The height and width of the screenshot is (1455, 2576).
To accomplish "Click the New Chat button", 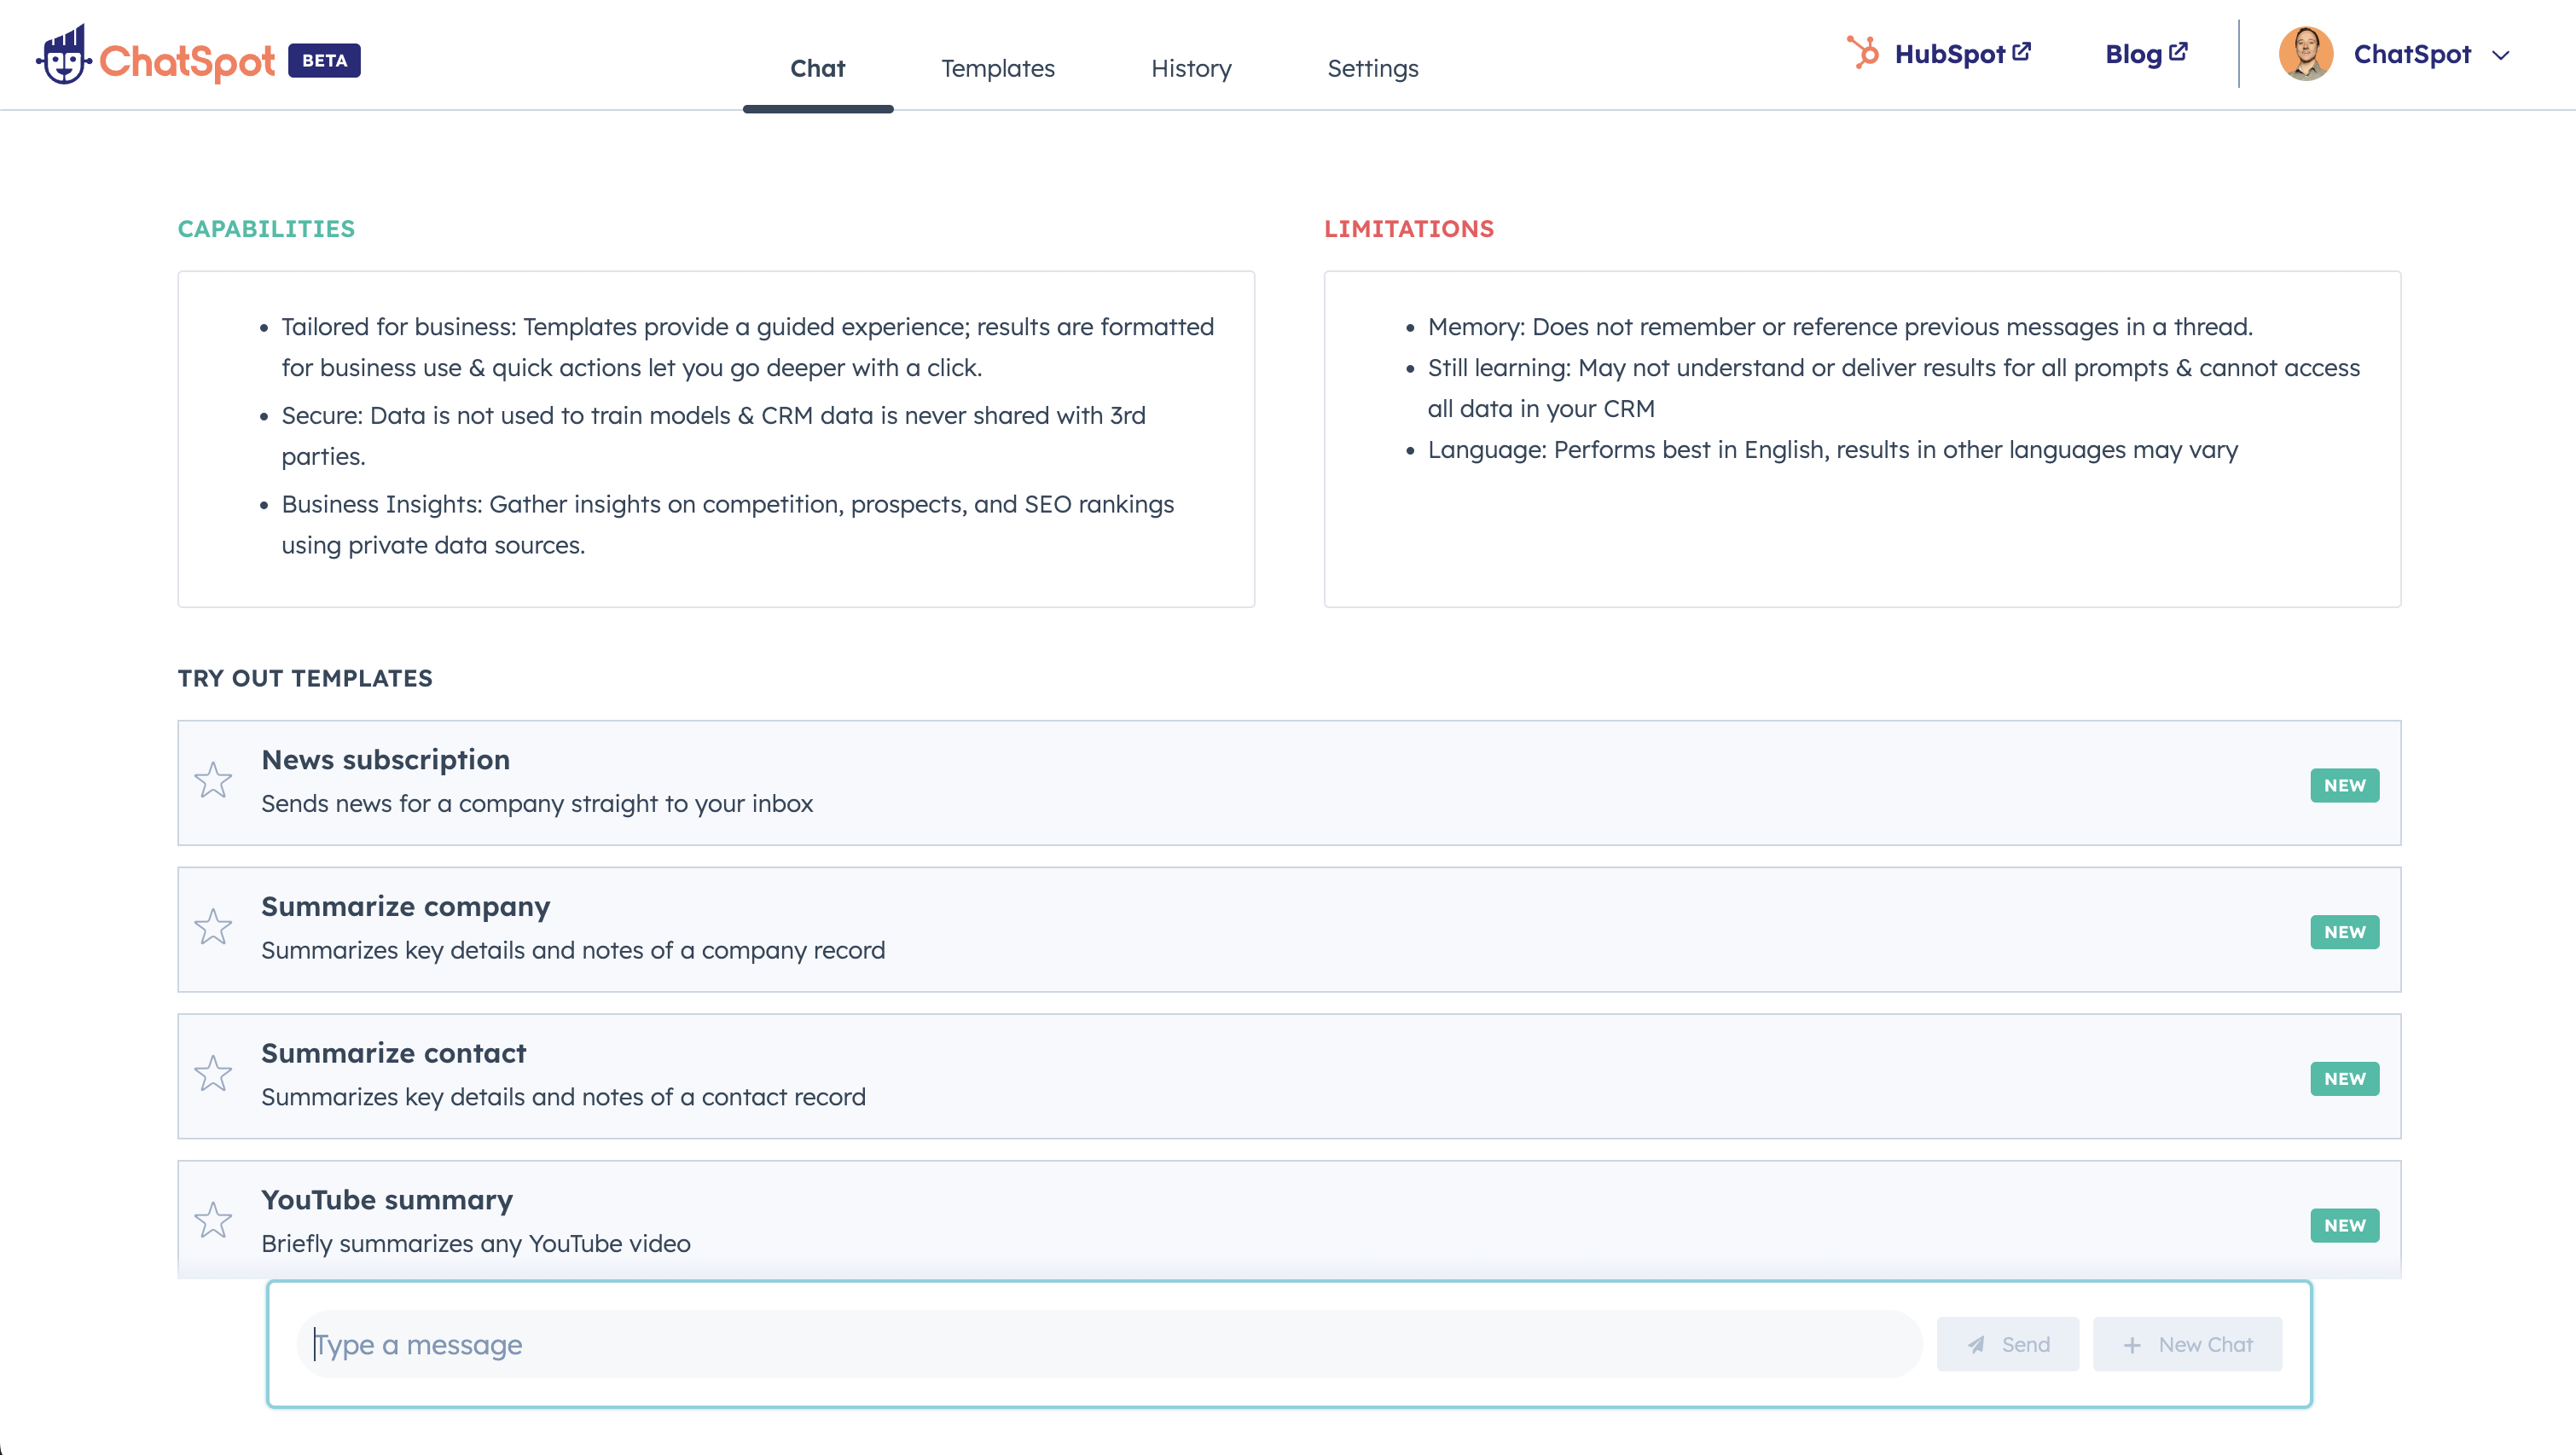I will (x=2189, y=1343).
